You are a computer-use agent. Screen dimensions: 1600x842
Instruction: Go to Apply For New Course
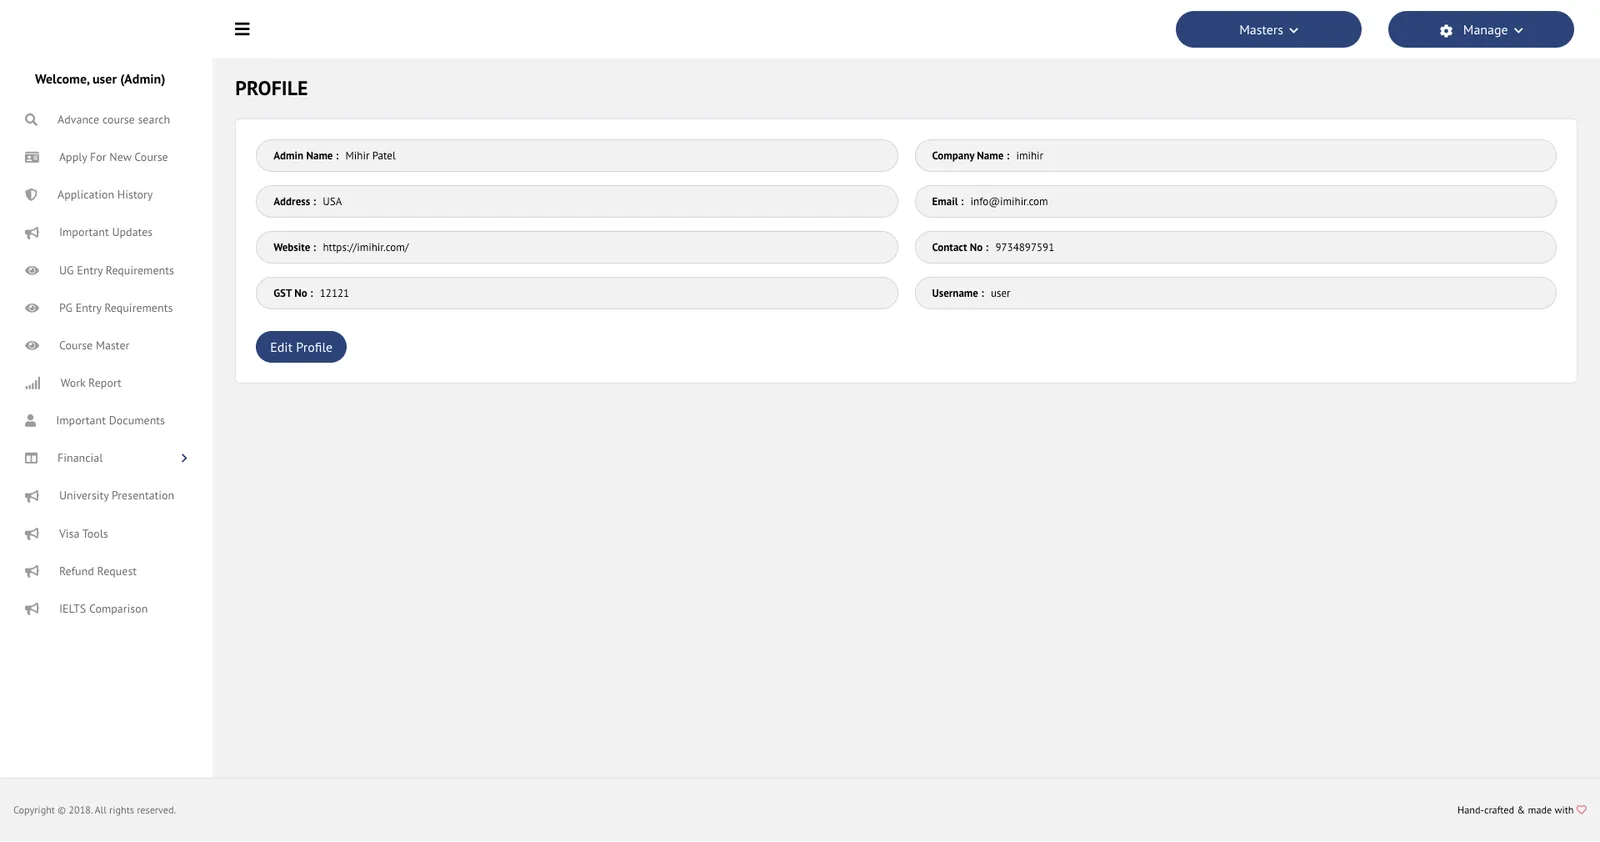pyautogui.click(x=113, y=157)
